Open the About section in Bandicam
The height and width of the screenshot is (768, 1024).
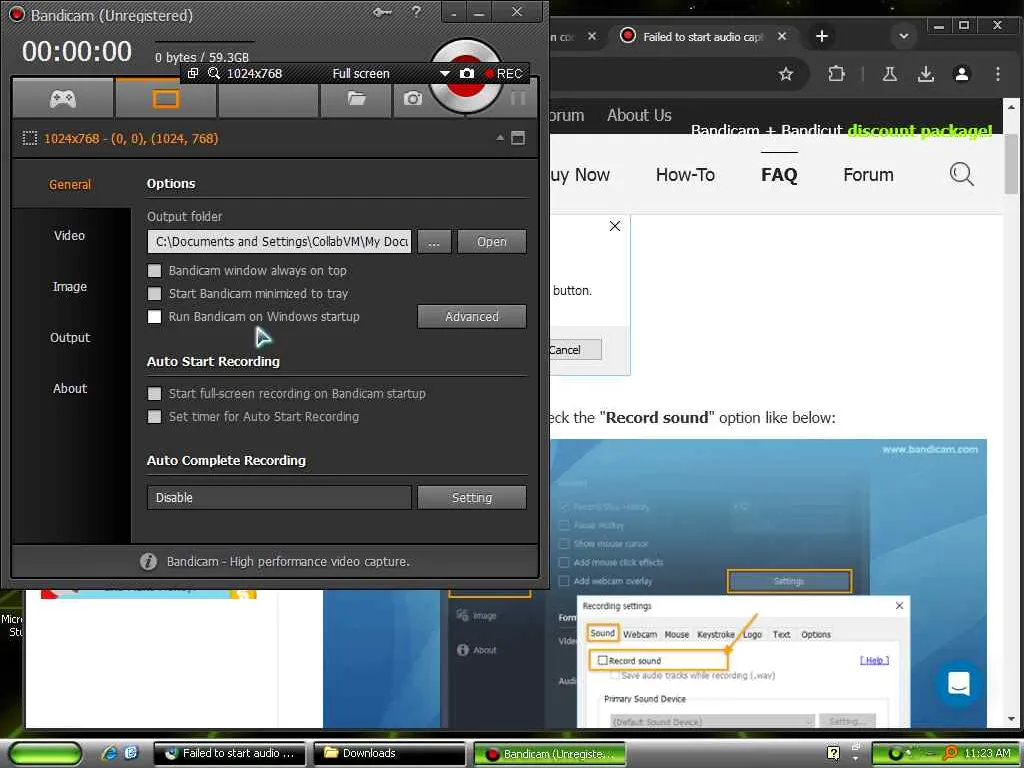tap(70, 388)
